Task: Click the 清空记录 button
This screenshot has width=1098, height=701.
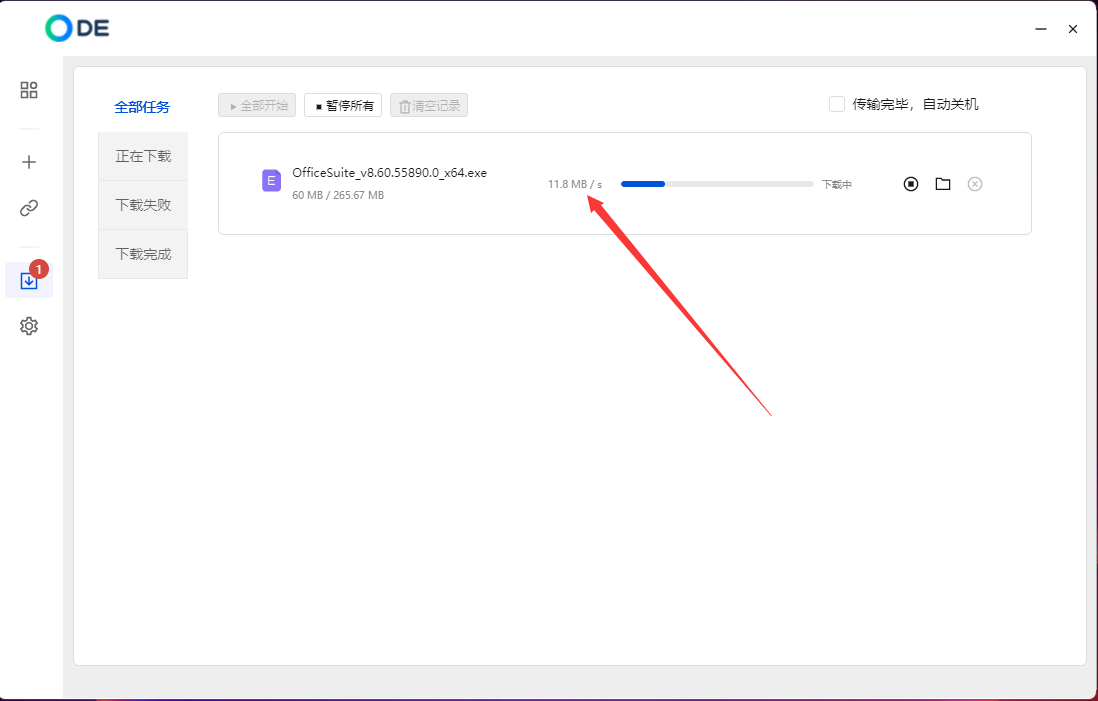Action: tap(429, 105)
